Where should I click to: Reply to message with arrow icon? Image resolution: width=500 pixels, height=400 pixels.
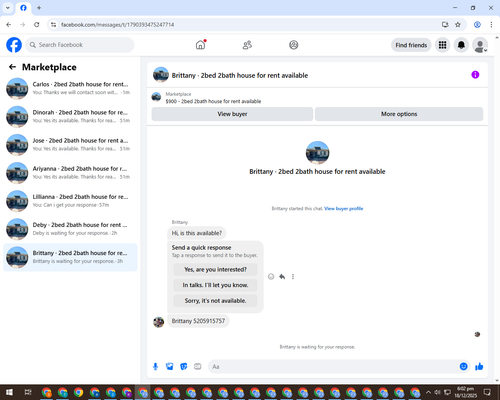coord(282,276)
